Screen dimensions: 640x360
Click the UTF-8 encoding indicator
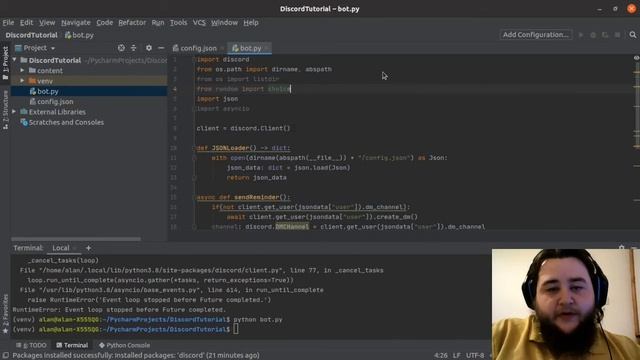(475, 356)
